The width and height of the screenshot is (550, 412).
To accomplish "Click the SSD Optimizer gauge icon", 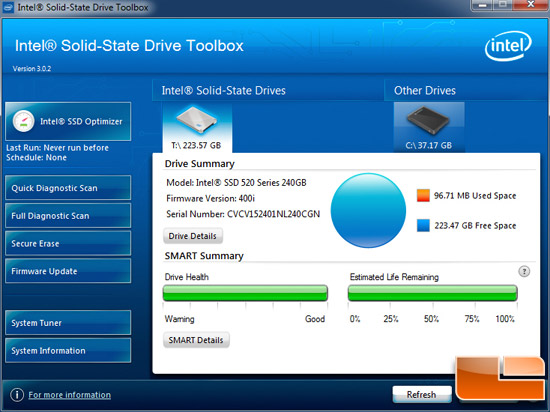I will coord(24,121).
